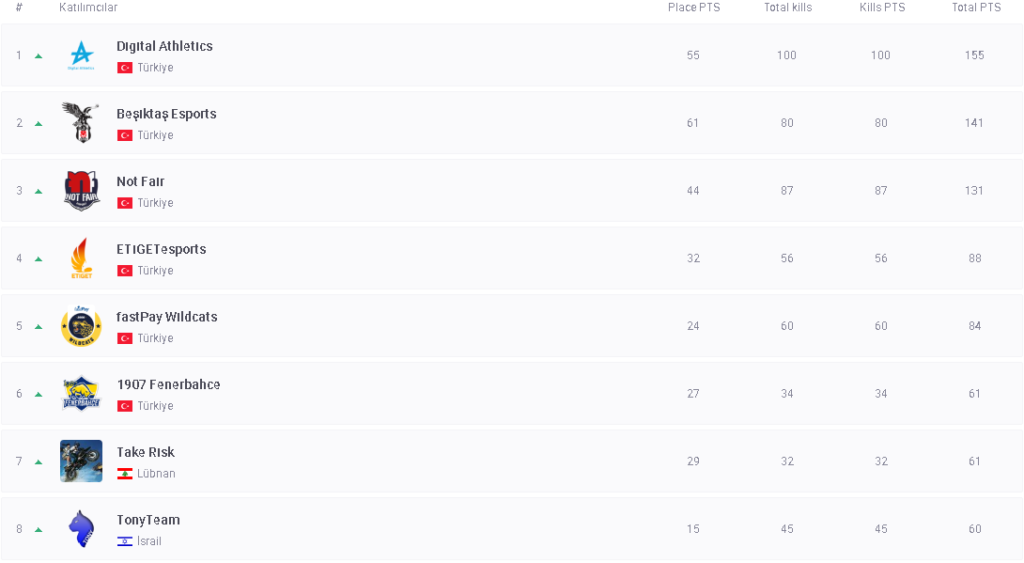Click the 1907 Fenerbahce team logo
This screenshot has width=1024, height=563.
(81, 393)
